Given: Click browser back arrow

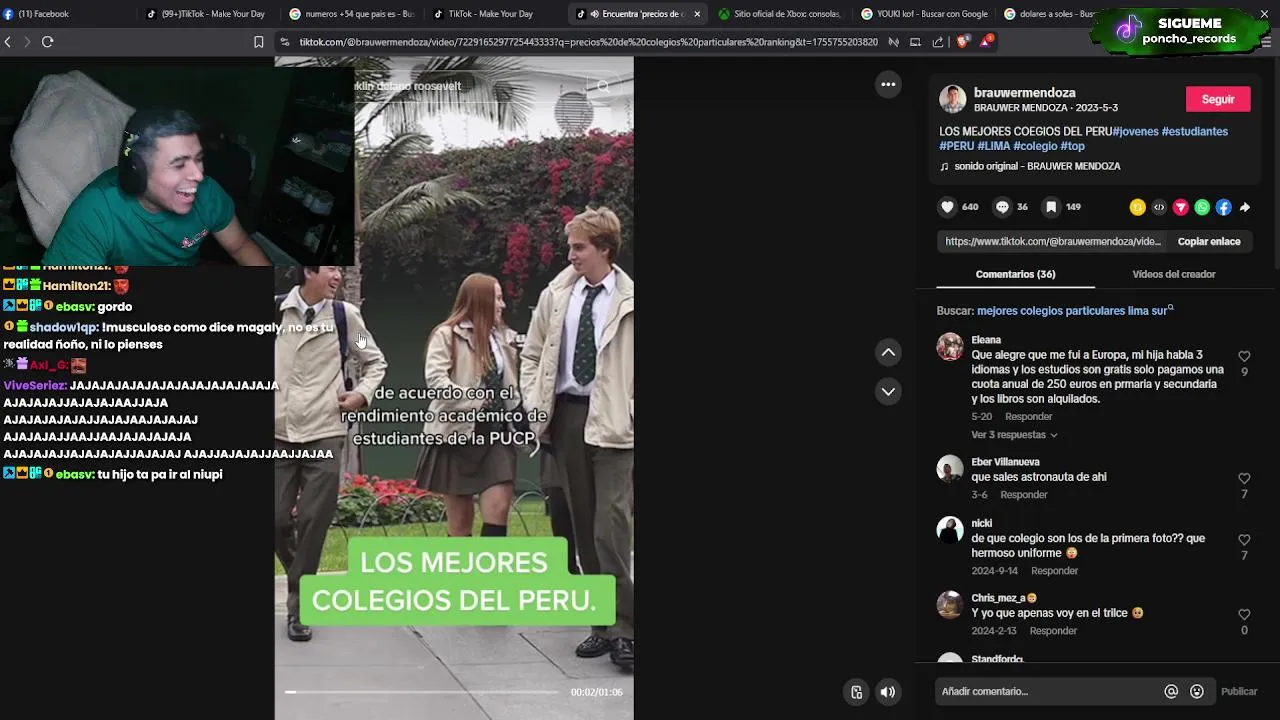Looking at the screenshot, I should pos(8,42).
